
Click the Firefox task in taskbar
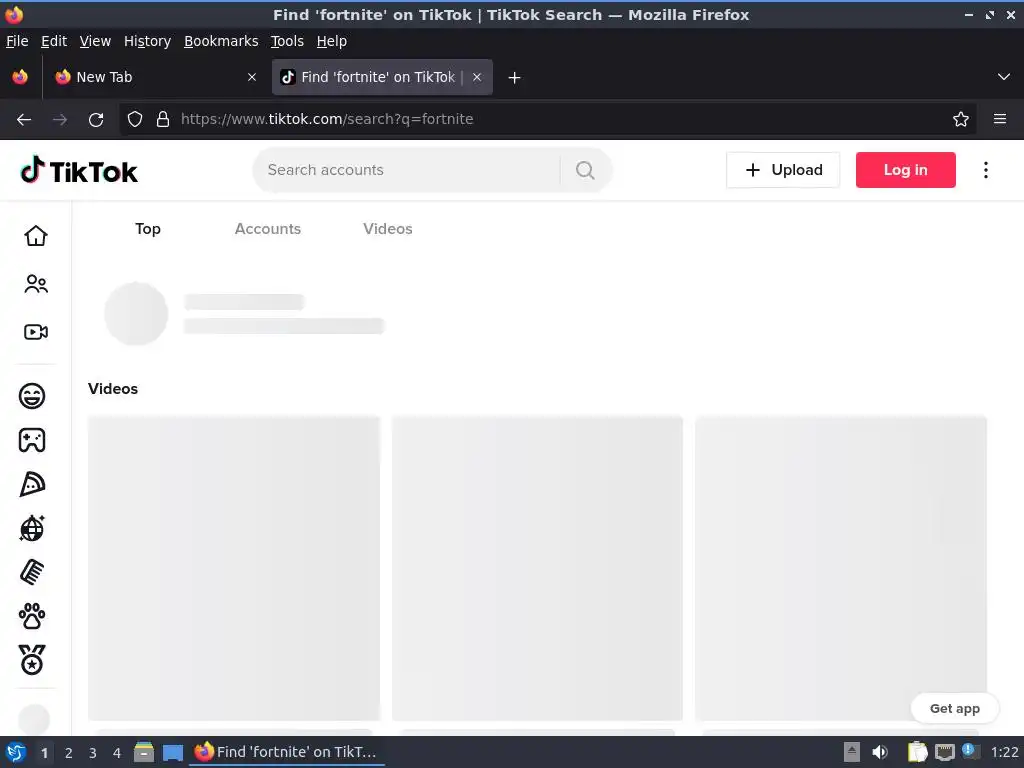(286, 752)
